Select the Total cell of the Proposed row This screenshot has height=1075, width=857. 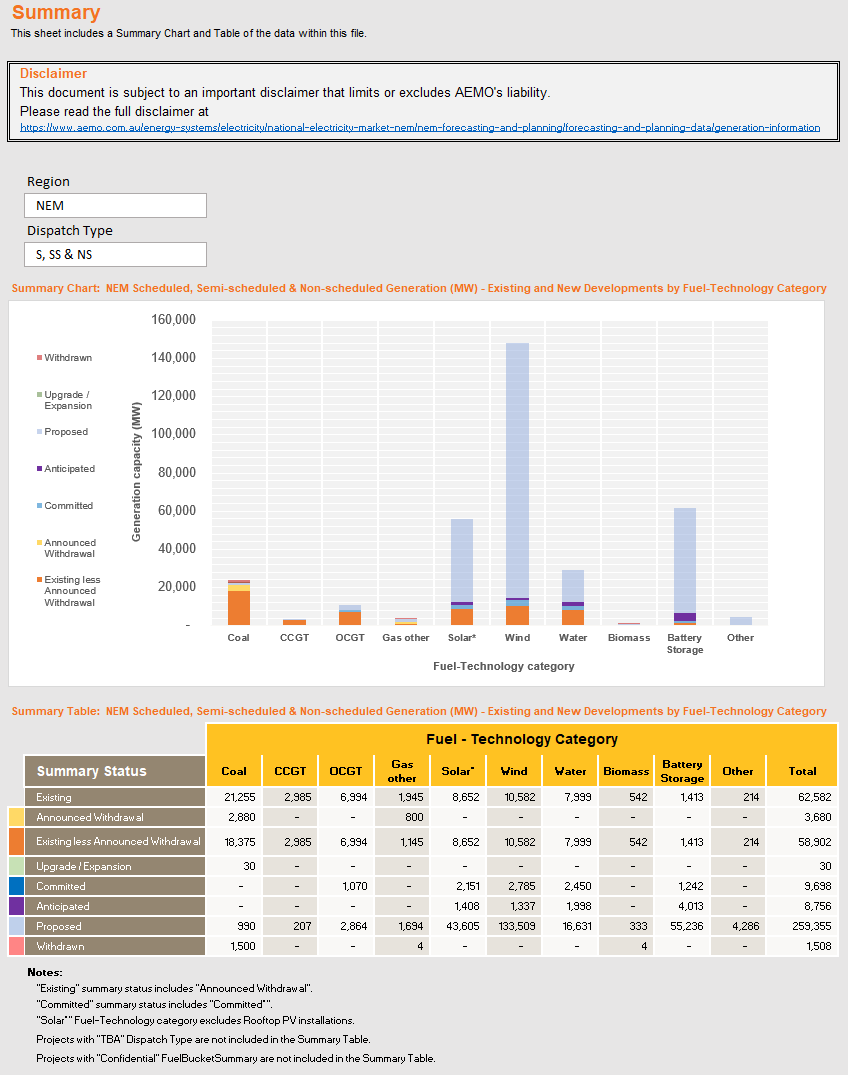tap(802, 925)
